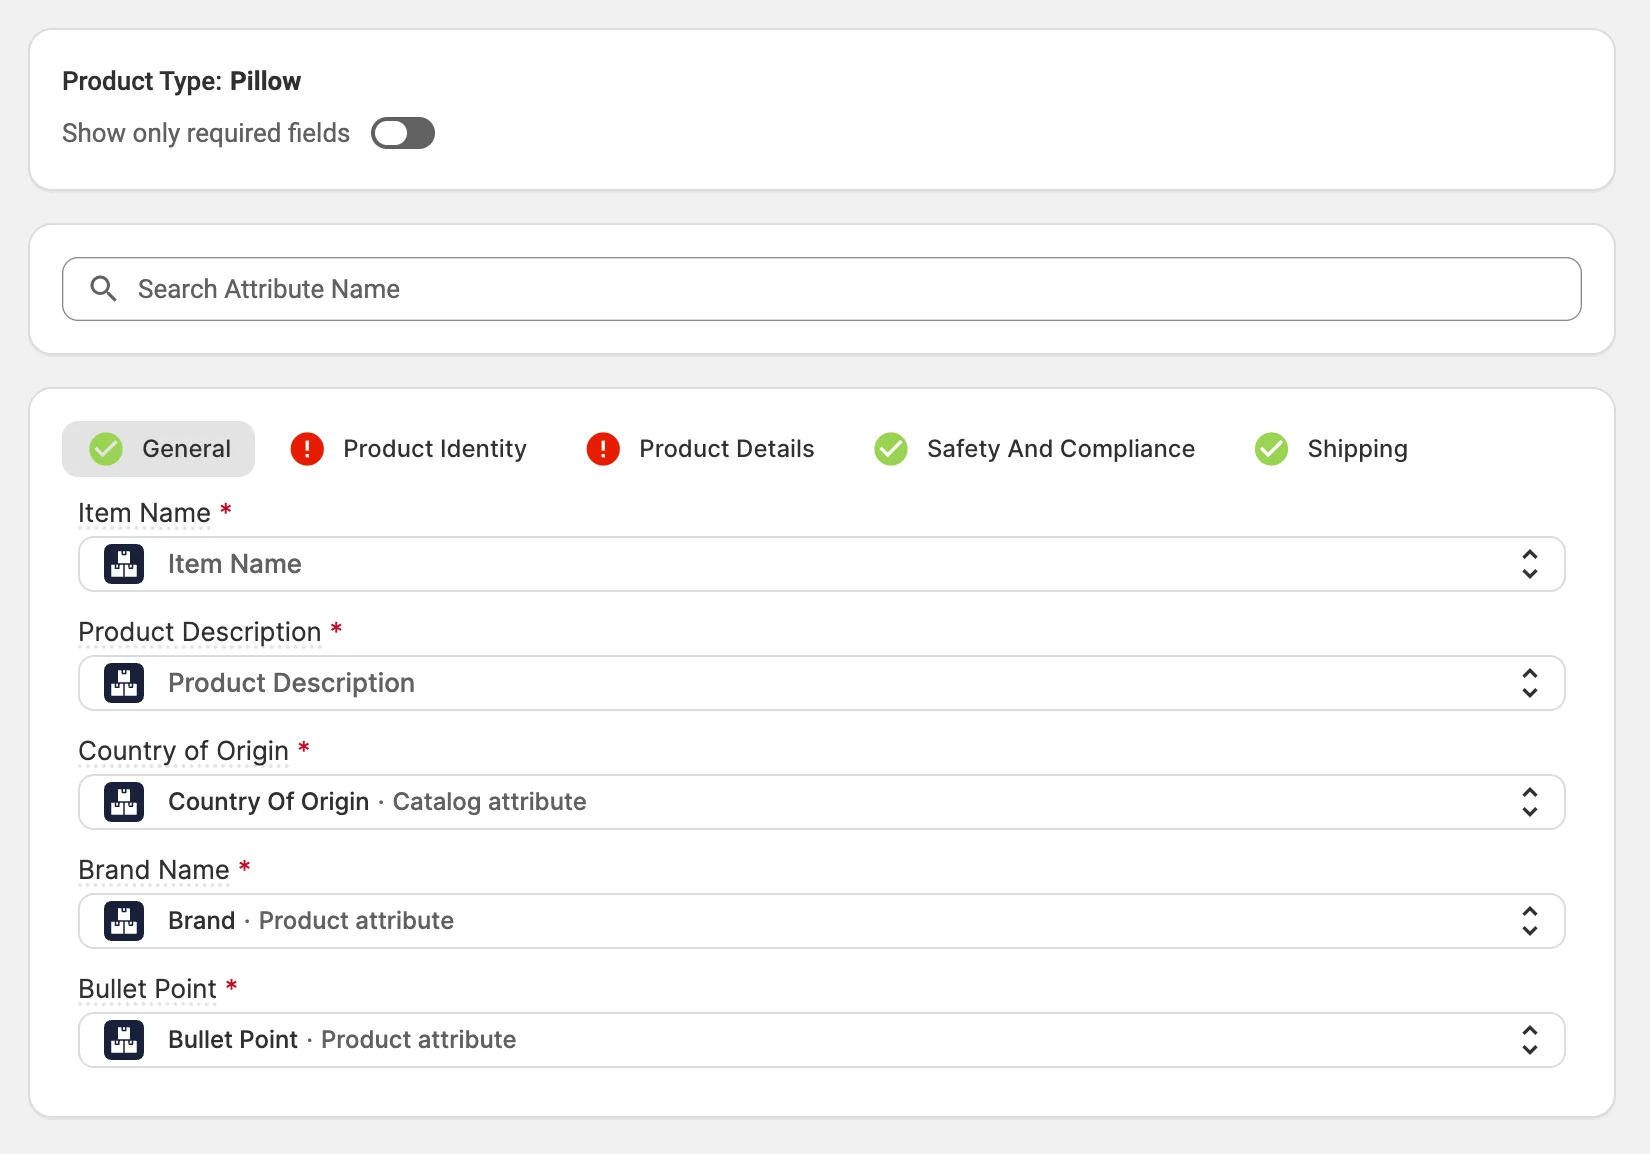This screenshot has width=1650, height=1154.
Task: Open the Product Identity tab
Action: (408, 449)
